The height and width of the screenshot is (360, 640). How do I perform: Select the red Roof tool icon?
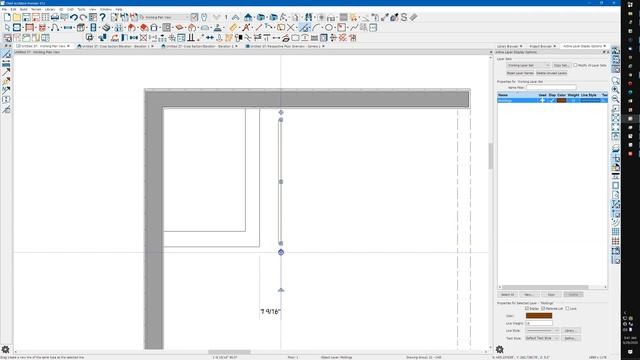[131, 28]
